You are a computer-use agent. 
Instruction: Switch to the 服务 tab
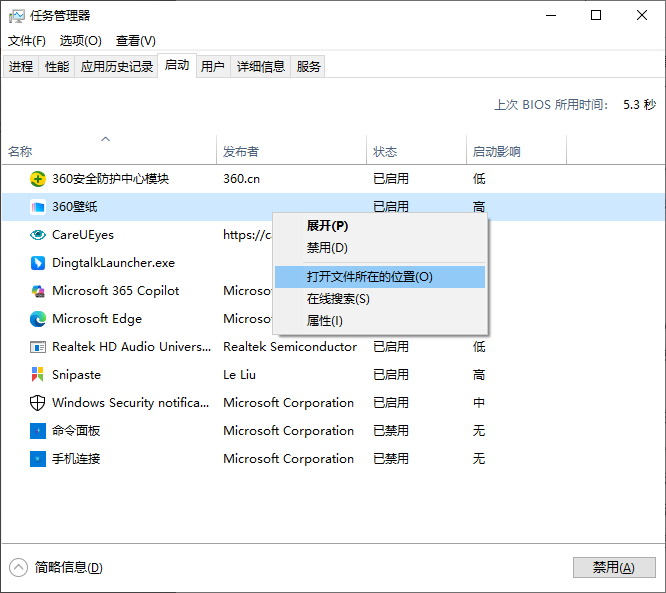point(308,67)
